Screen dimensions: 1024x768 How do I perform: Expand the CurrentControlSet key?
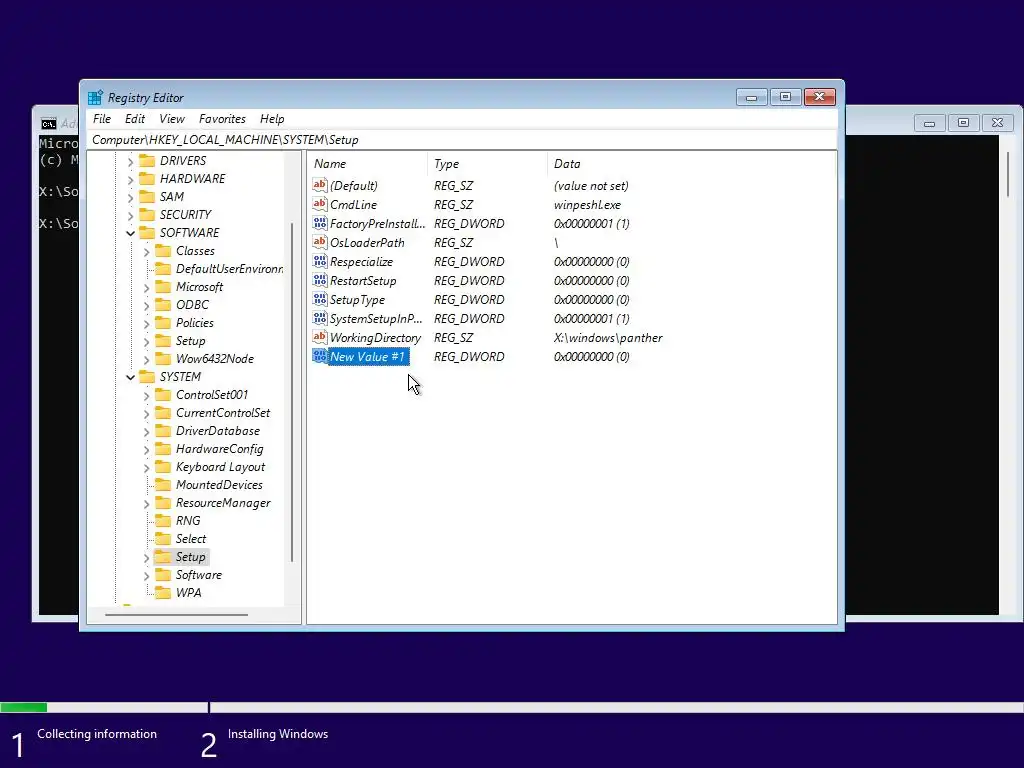146,413
